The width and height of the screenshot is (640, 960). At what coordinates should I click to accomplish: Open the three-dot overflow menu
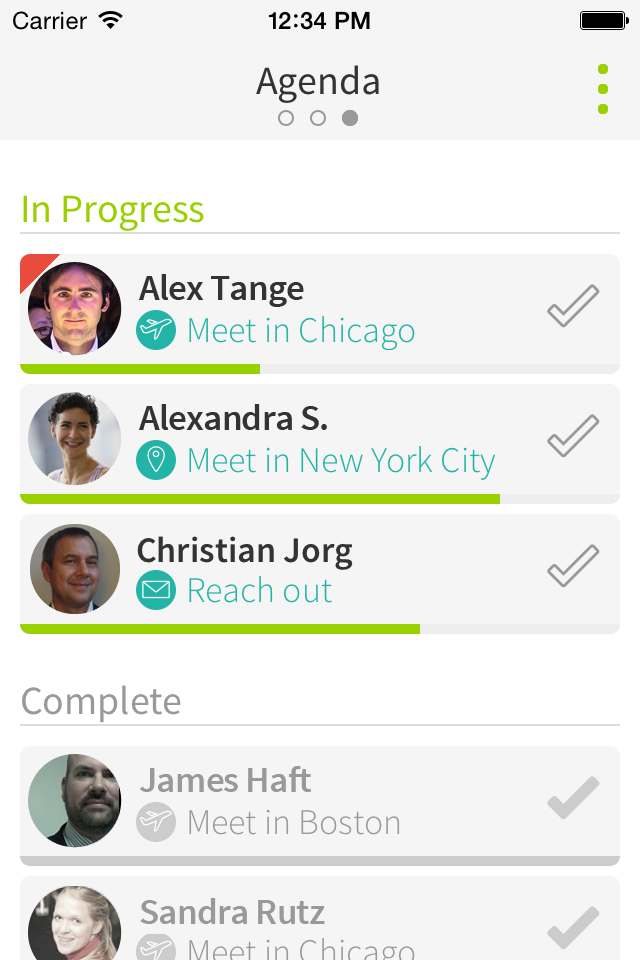603,89
